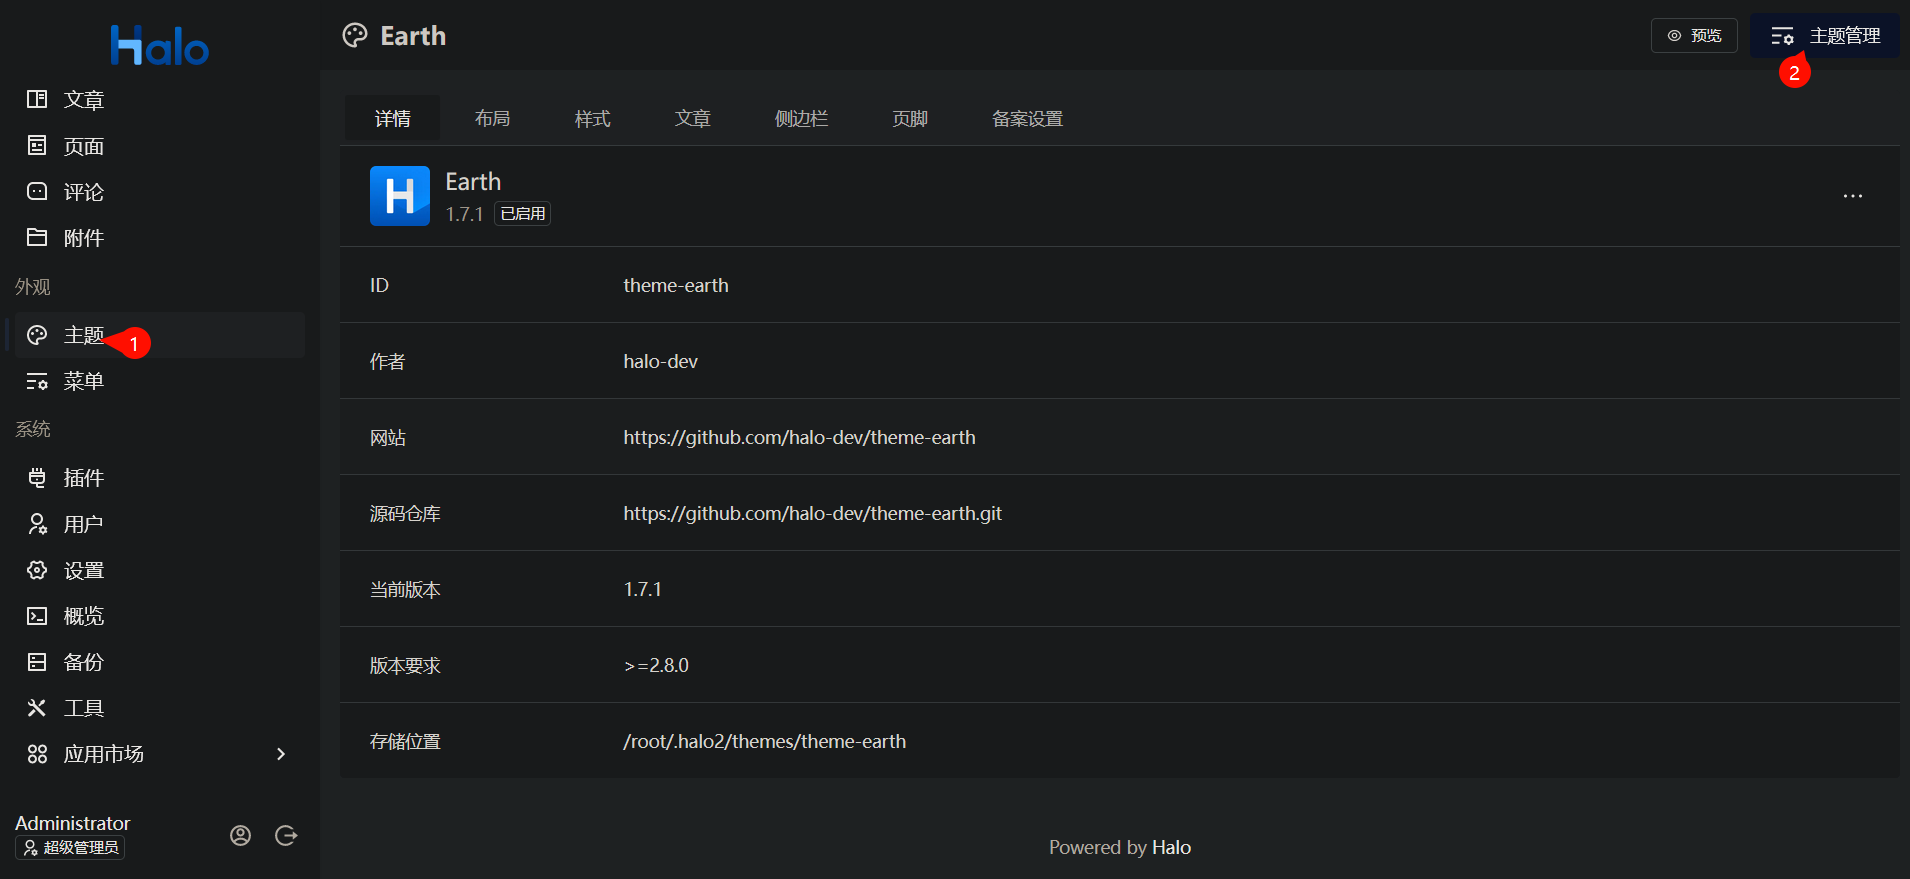Switch to the 文章 tab

click(x=692, y=118)
